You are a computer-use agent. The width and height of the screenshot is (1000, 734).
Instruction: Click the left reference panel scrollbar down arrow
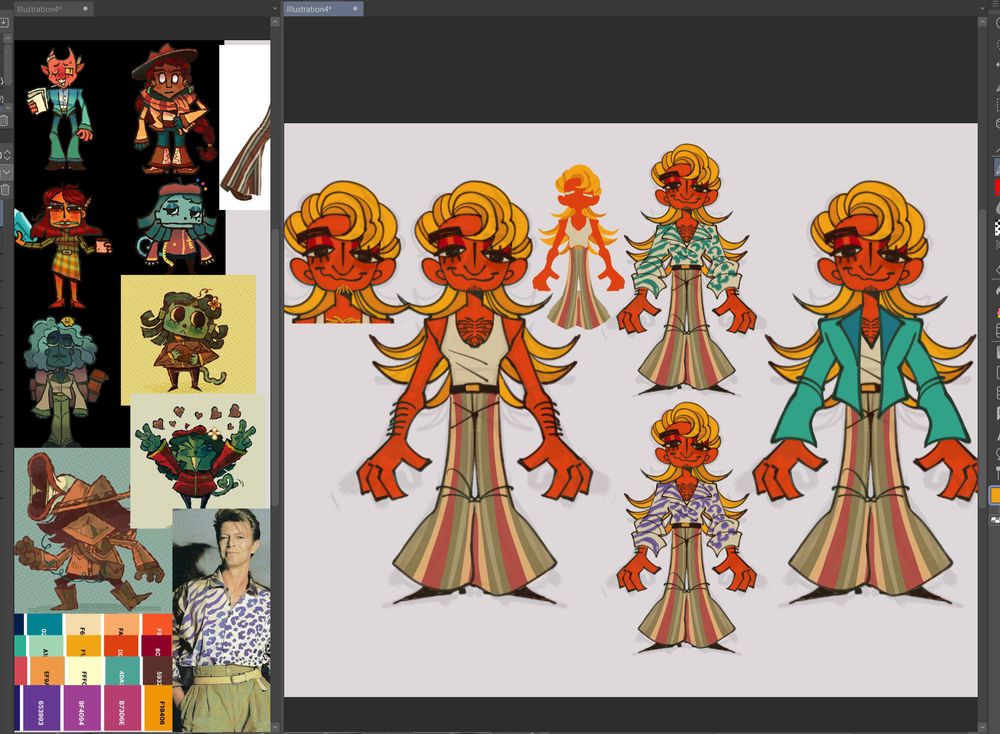275,727
